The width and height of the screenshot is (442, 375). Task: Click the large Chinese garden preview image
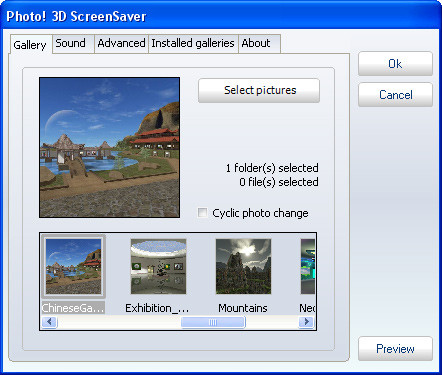(x=109, y=147)
